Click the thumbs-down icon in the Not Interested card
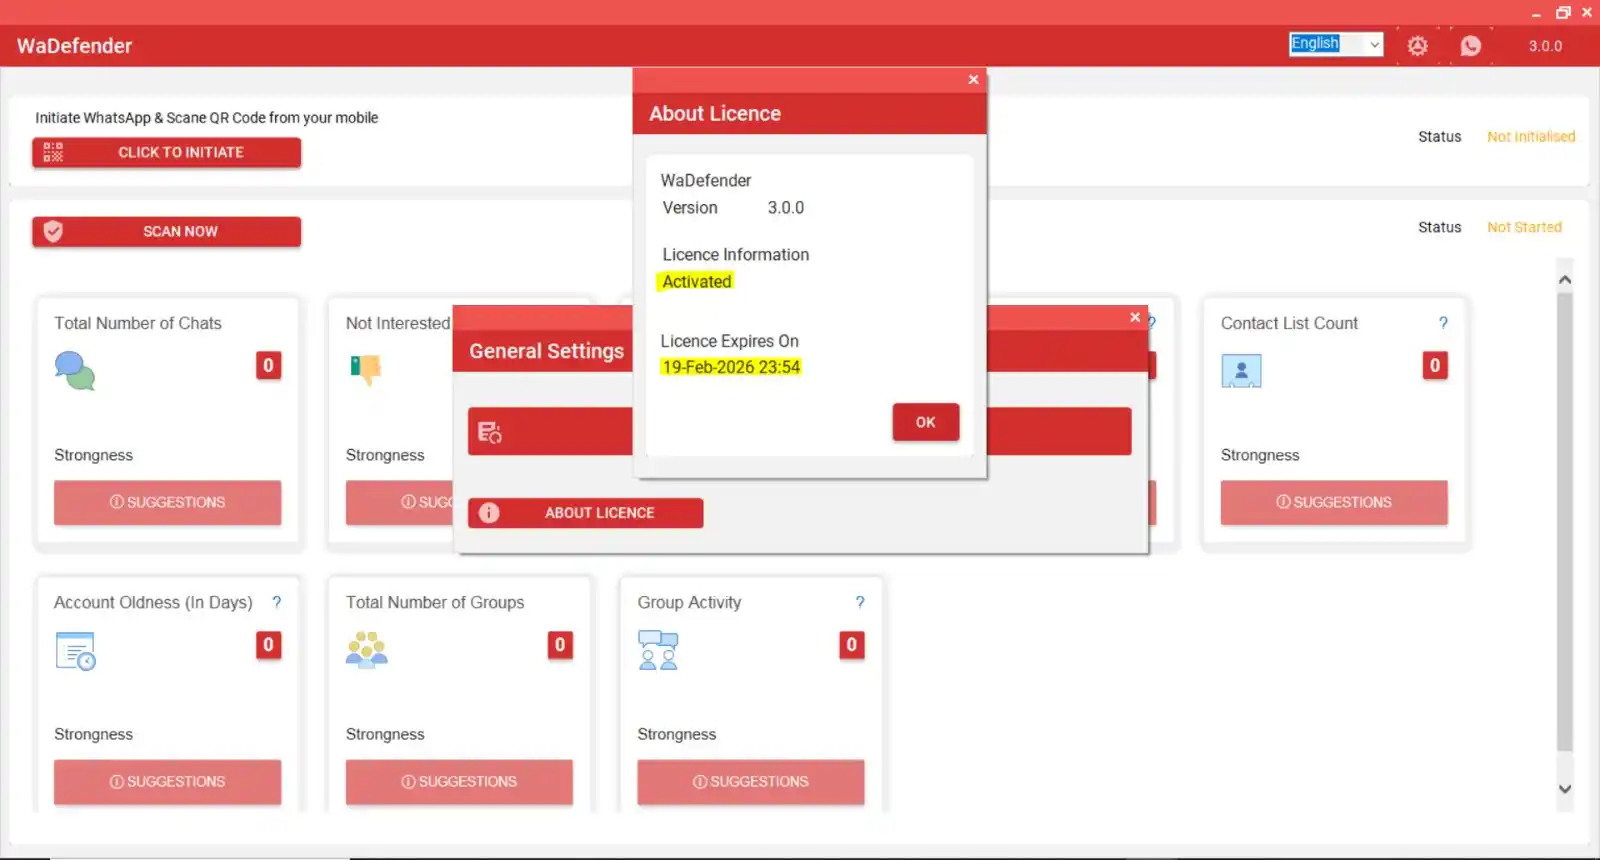The width and height of the screenshot is (1600, 860). pos(366,369)
